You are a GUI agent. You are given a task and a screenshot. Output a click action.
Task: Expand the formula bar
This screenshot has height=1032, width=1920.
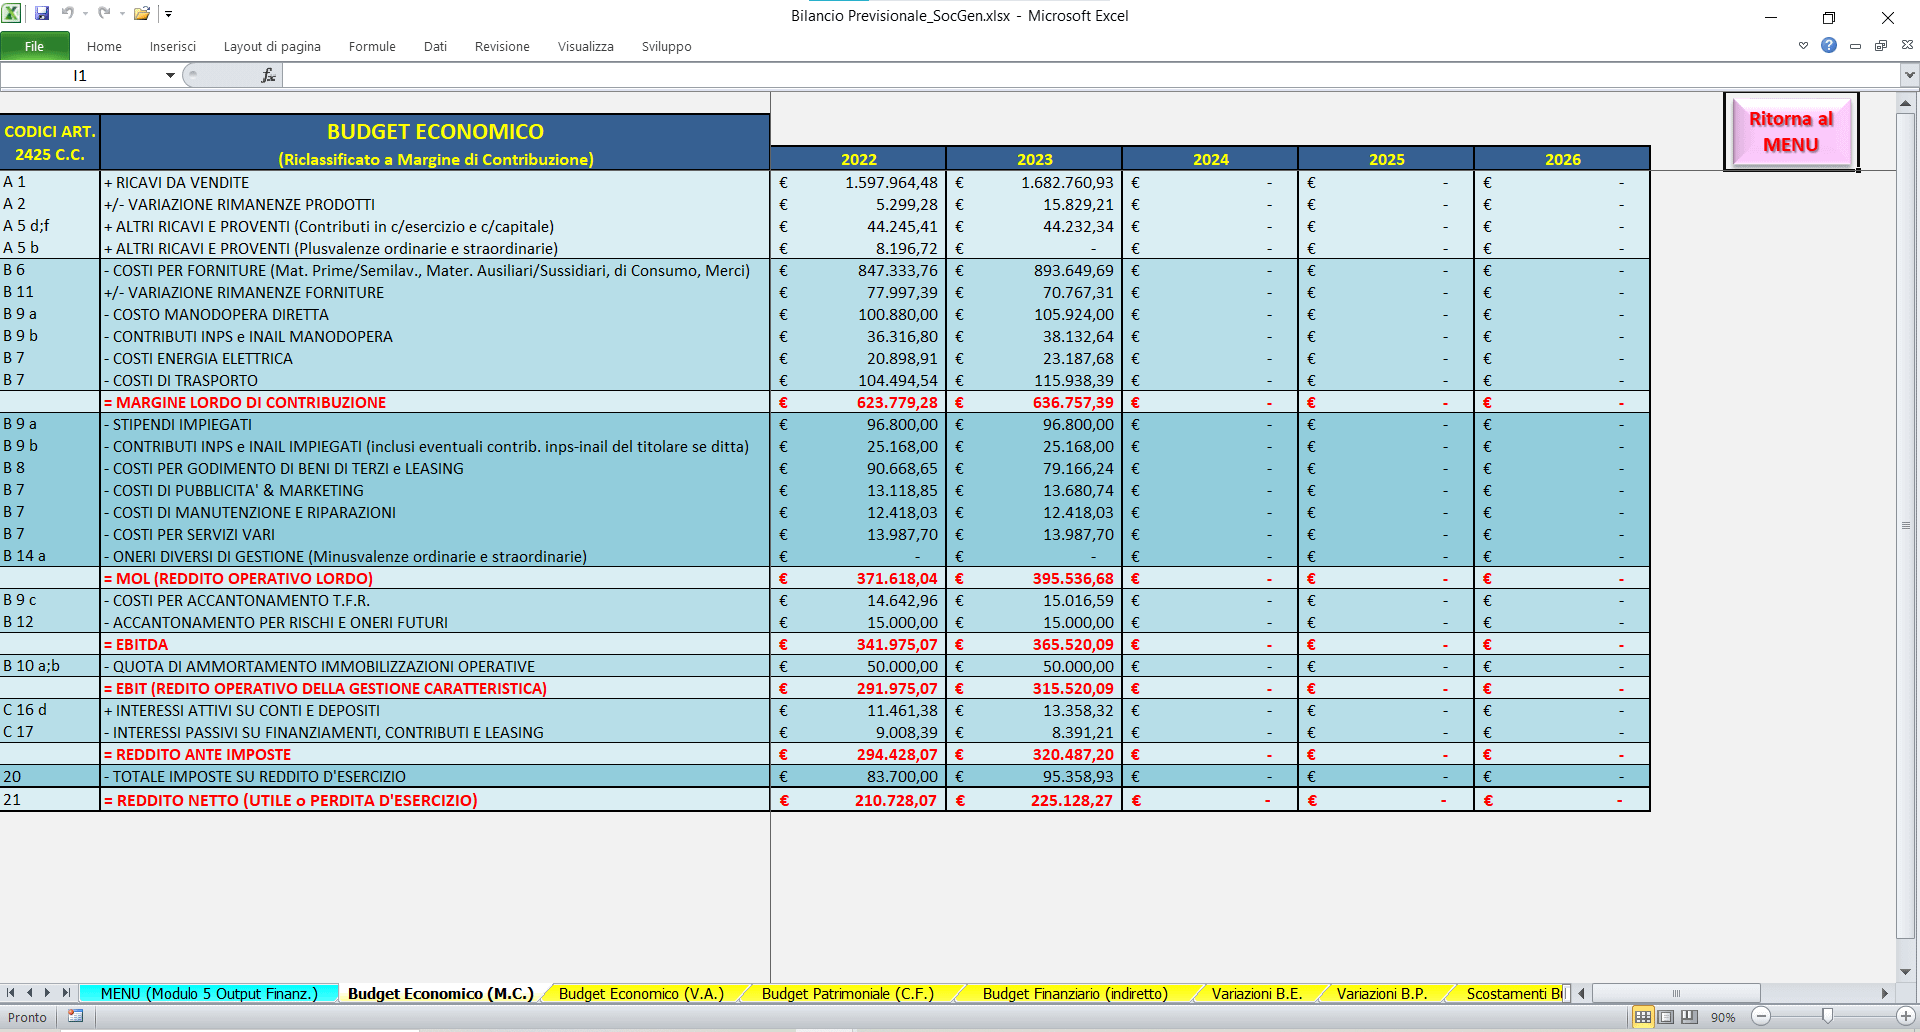(x=1909, y=75)
